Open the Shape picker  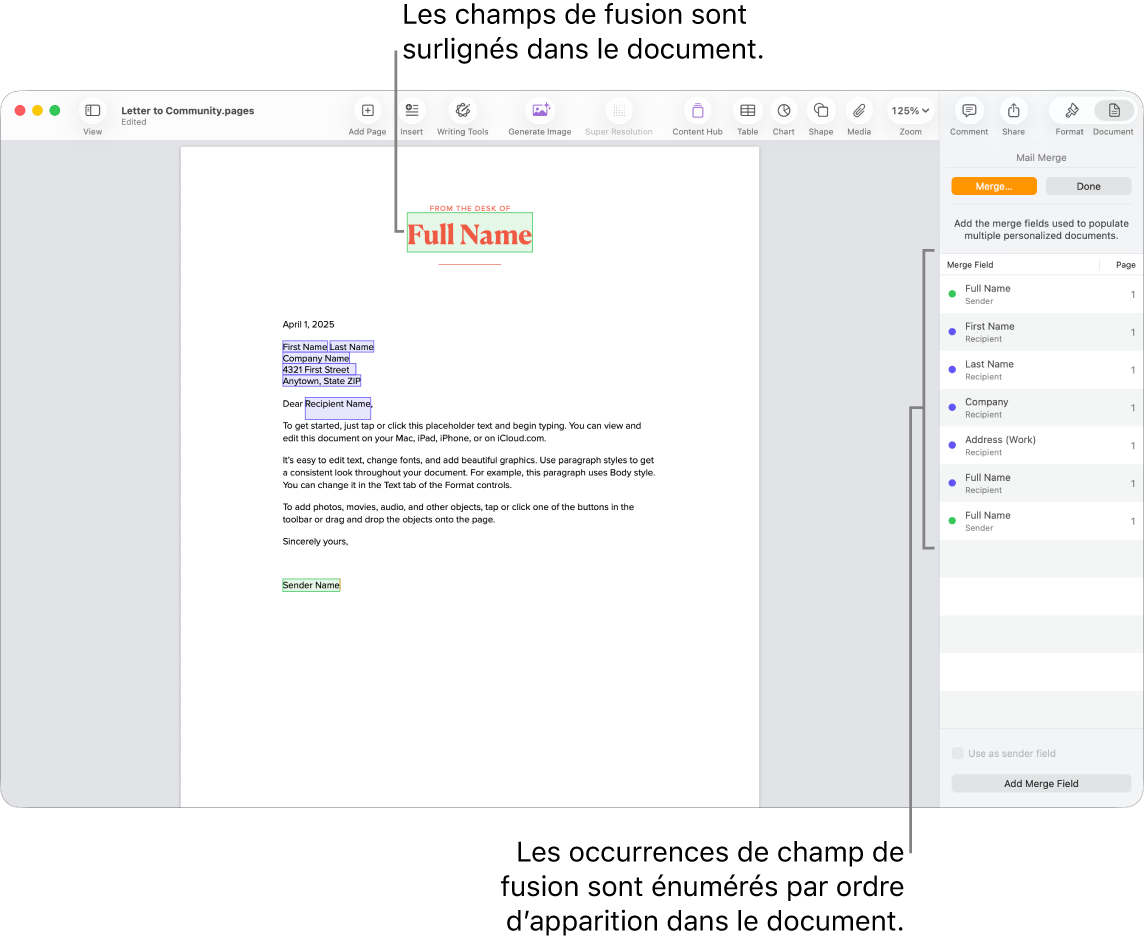point(820,110)
